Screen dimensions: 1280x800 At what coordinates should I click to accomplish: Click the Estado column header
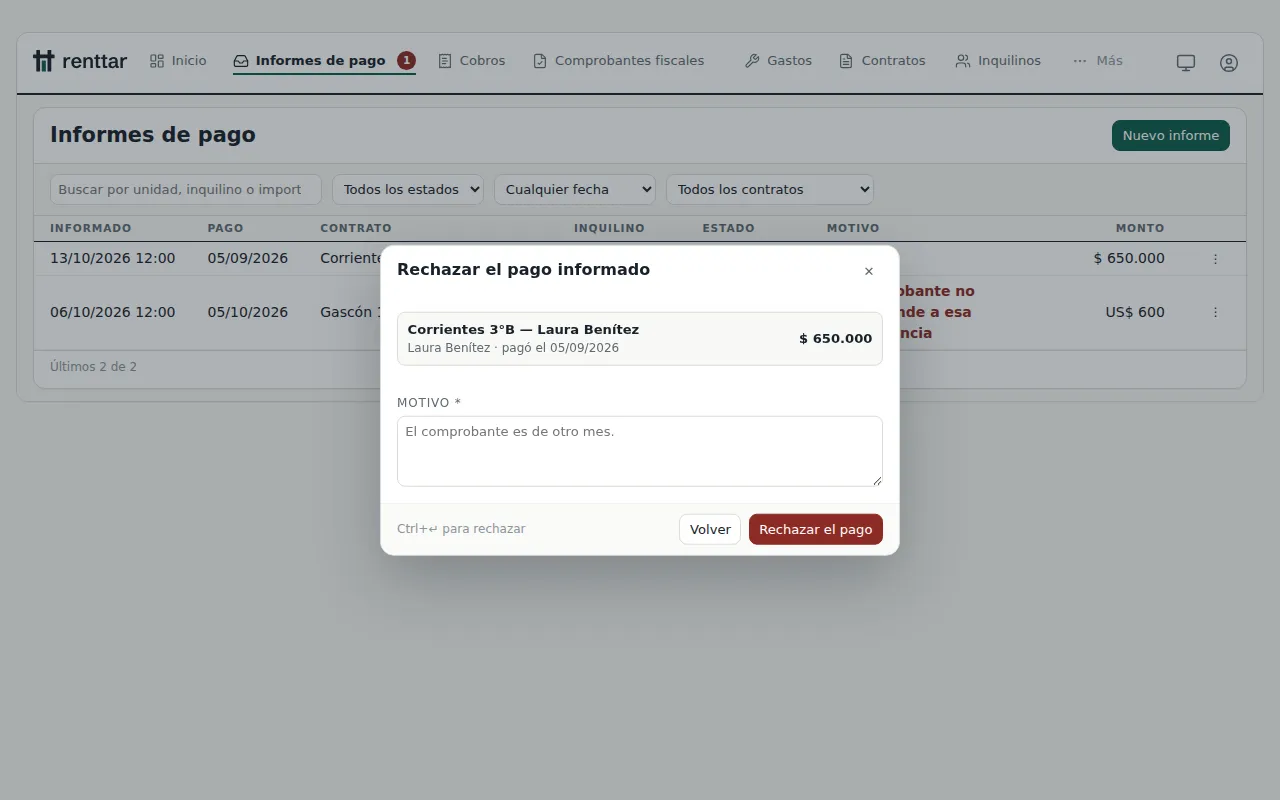click(728, 228)
